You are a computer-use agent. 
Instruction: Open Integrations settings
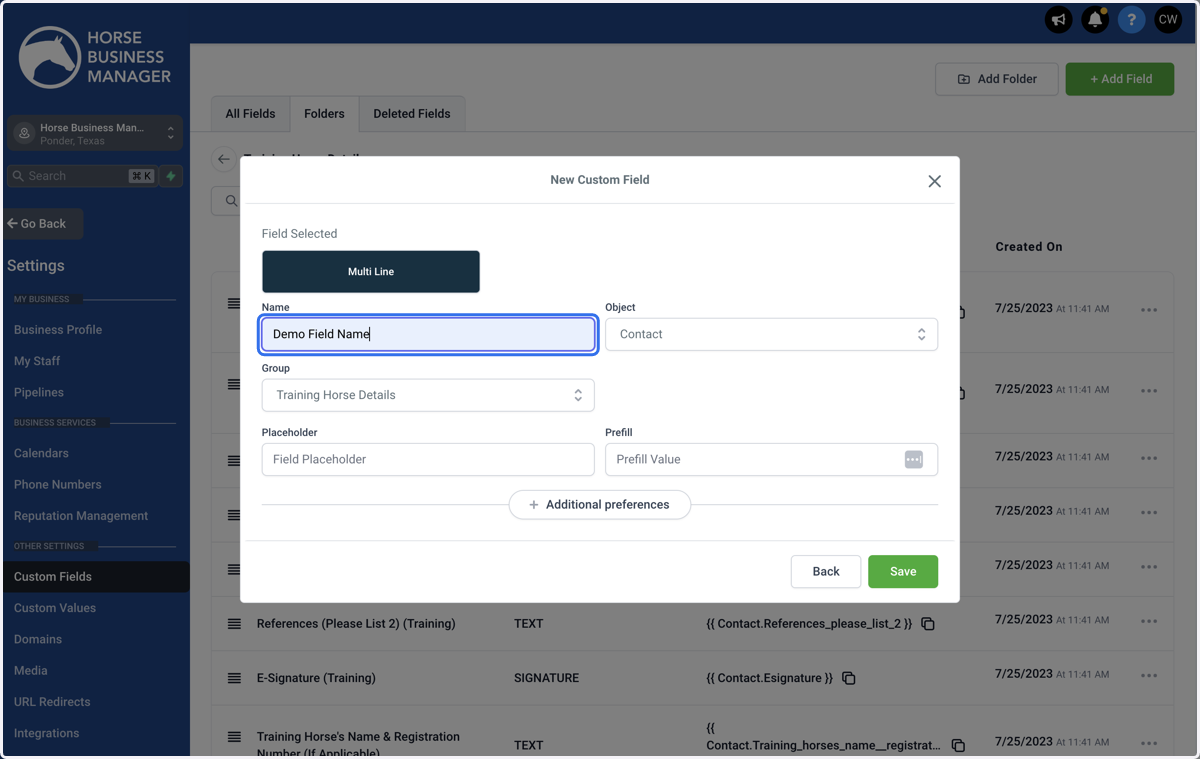click(47, 733)
